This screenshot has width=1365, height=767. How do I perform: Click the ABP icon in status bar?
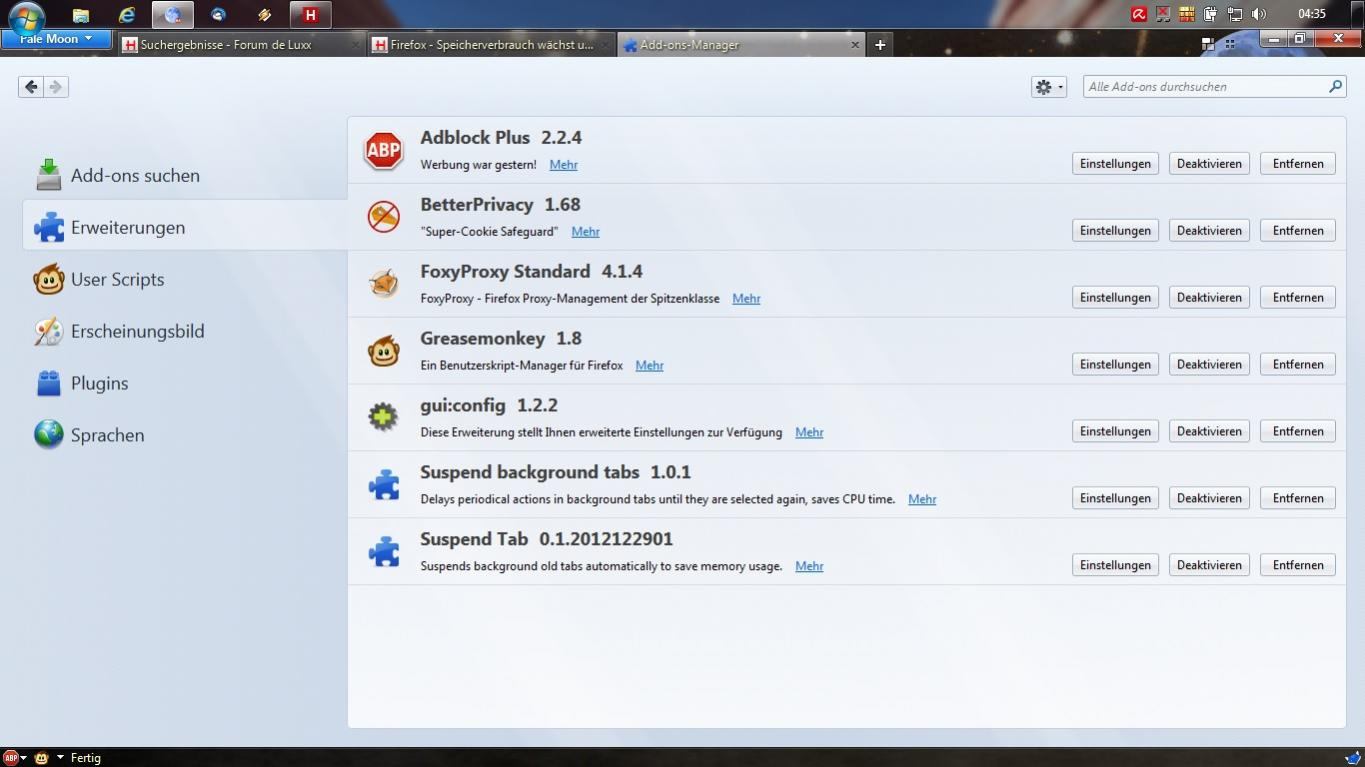tap(10, 758)
